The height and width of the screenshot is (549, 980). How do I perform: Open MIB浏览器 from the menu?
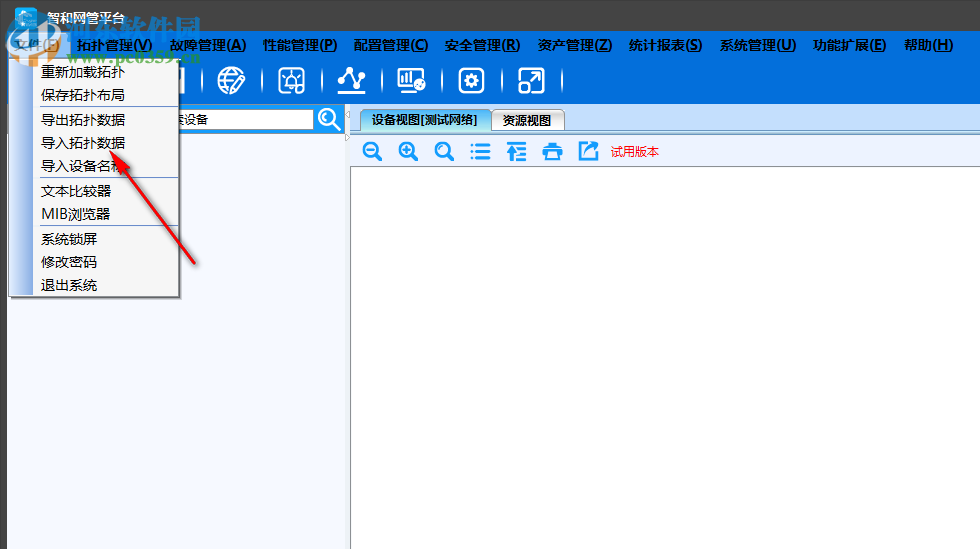click(76, 214)
